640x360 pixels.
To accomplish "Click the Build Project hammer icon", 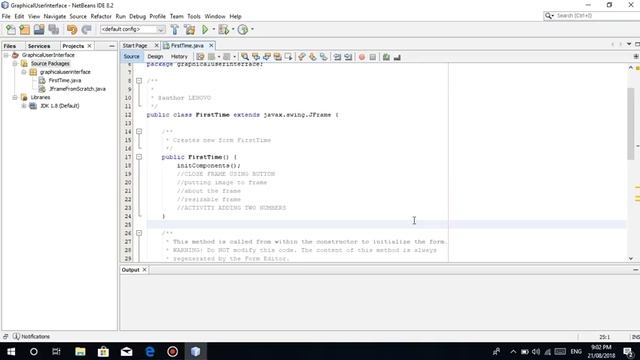I will click(175, 29).
